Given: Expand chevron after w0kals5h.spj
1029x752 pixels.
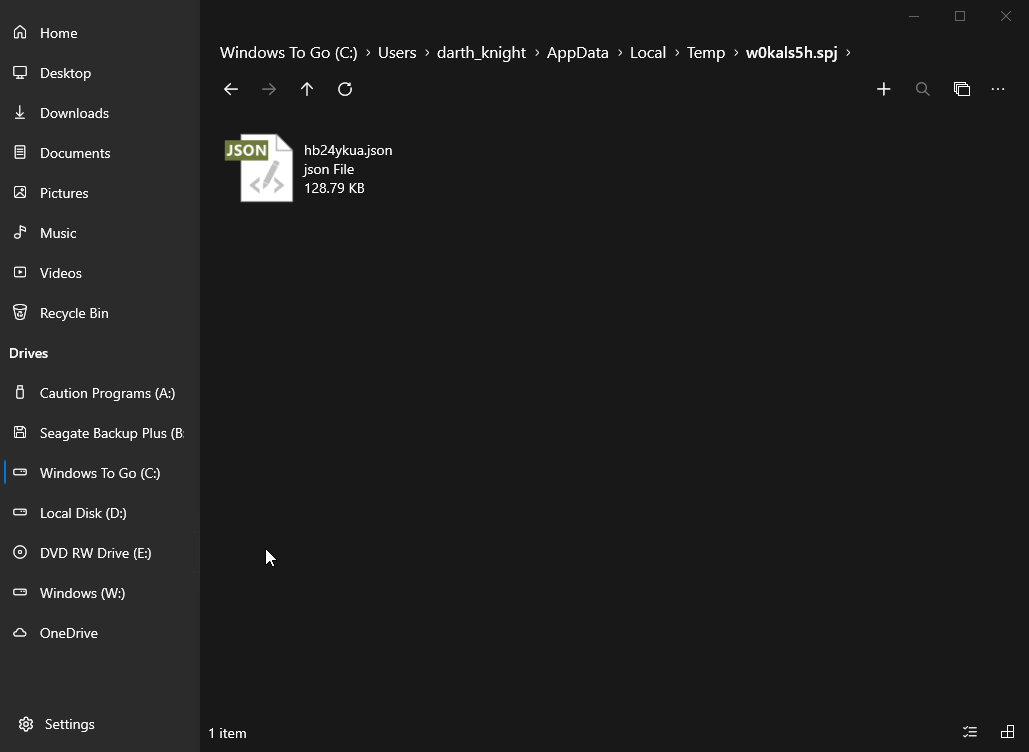Looking at the screenshot, I should point(848,52).
